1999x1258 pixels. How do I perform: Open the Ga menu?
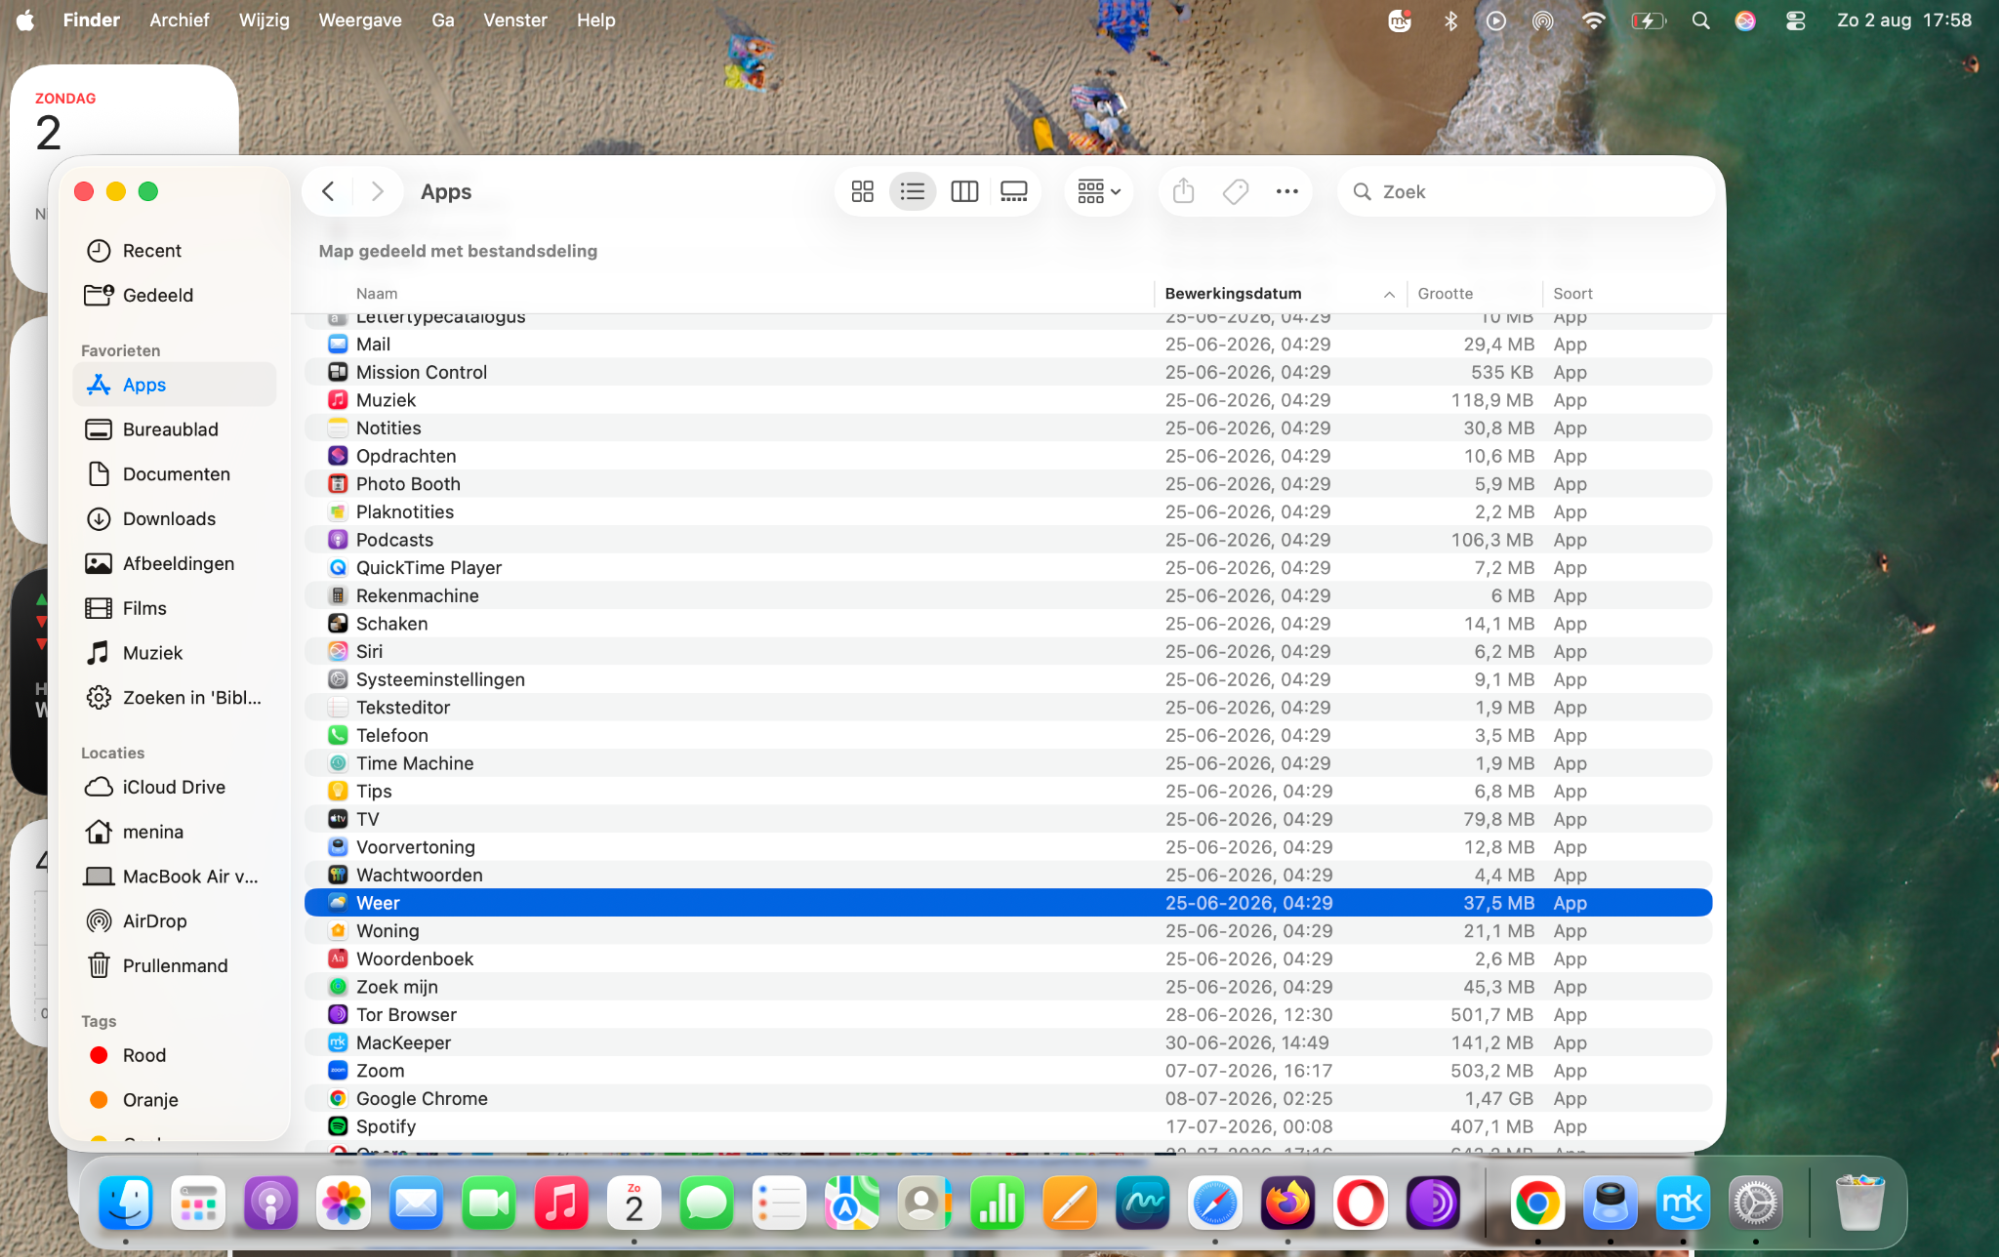(x=443, y=20)
